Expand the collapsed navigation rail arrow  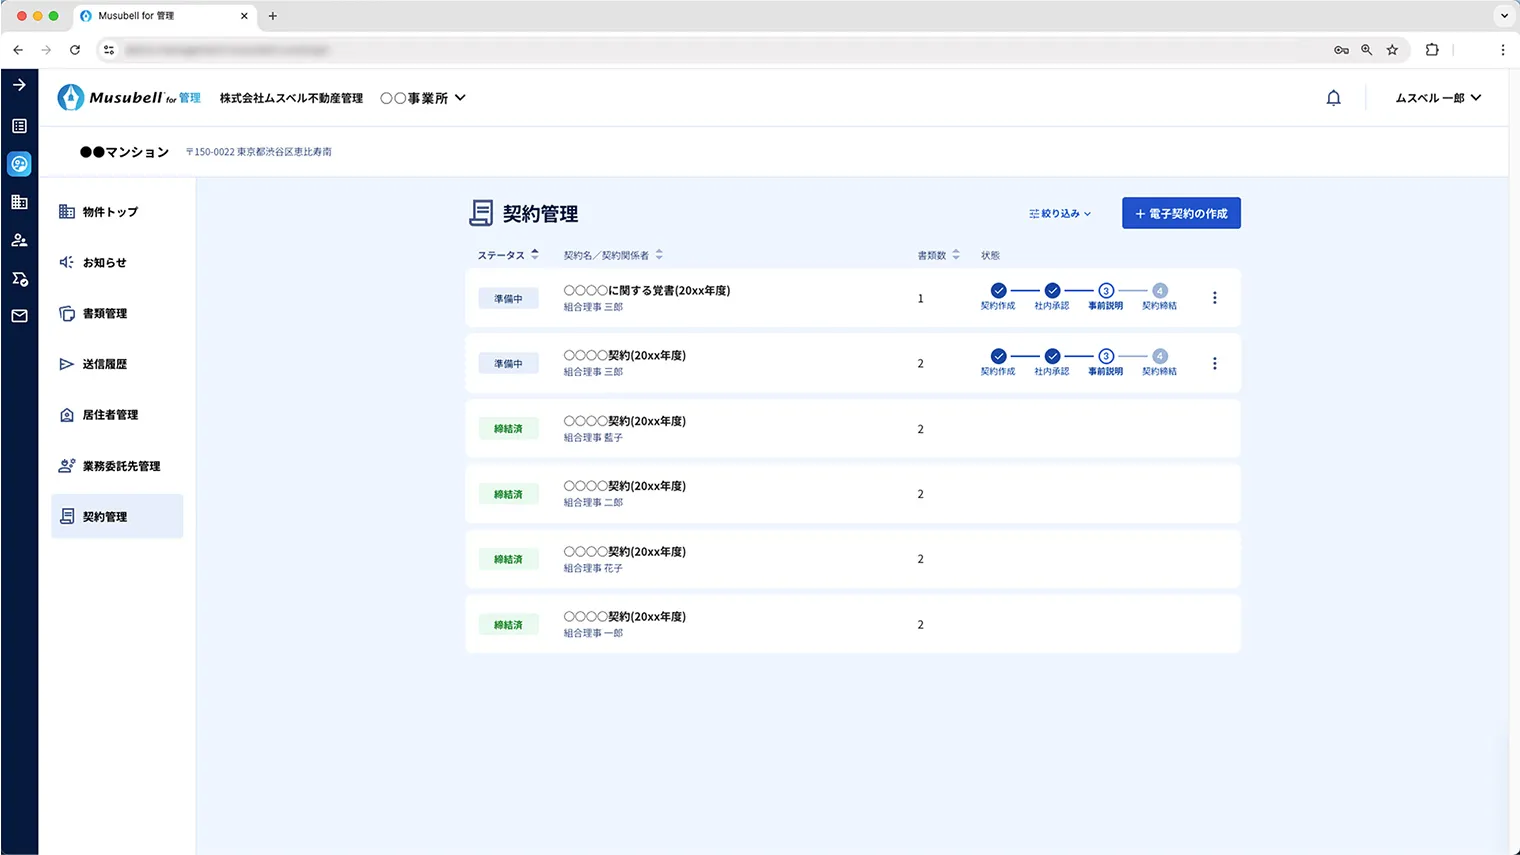tap(18, 85)
